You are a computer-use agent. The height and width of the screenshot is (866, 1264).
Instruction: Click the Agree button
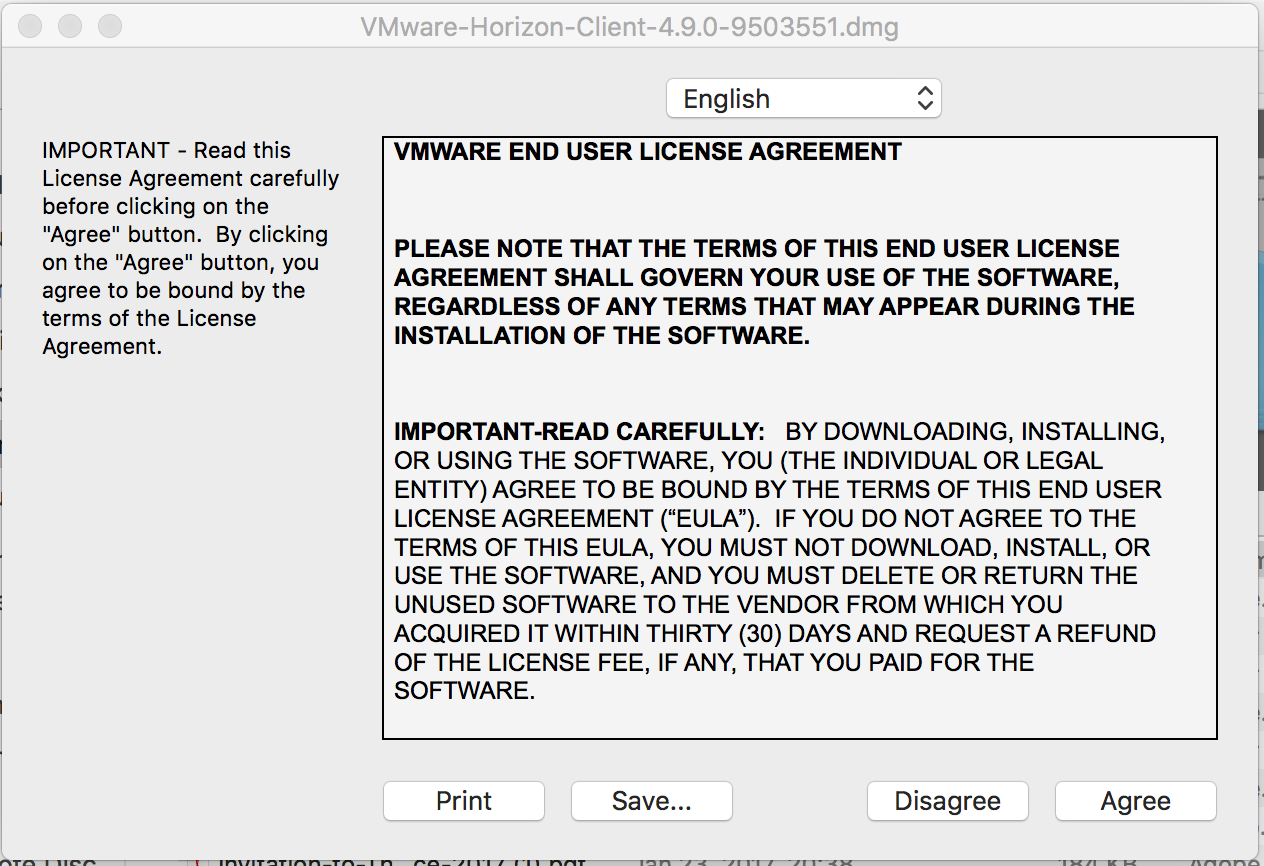coord(1135,801)
